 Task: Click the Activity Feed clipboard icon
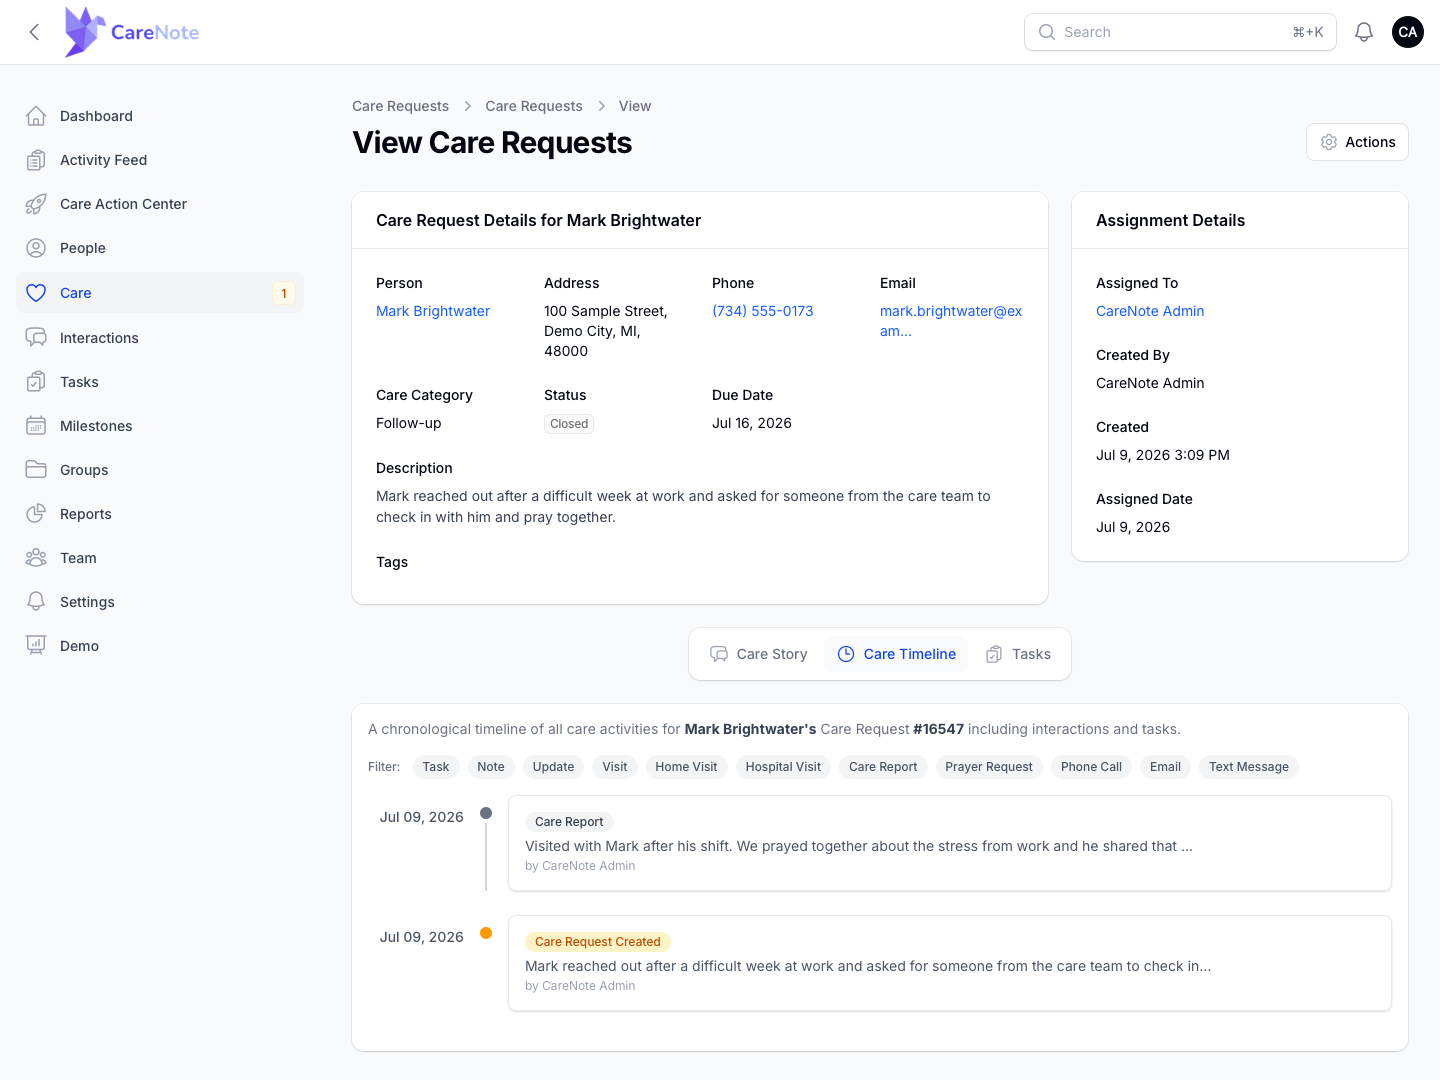coord(36,160)
